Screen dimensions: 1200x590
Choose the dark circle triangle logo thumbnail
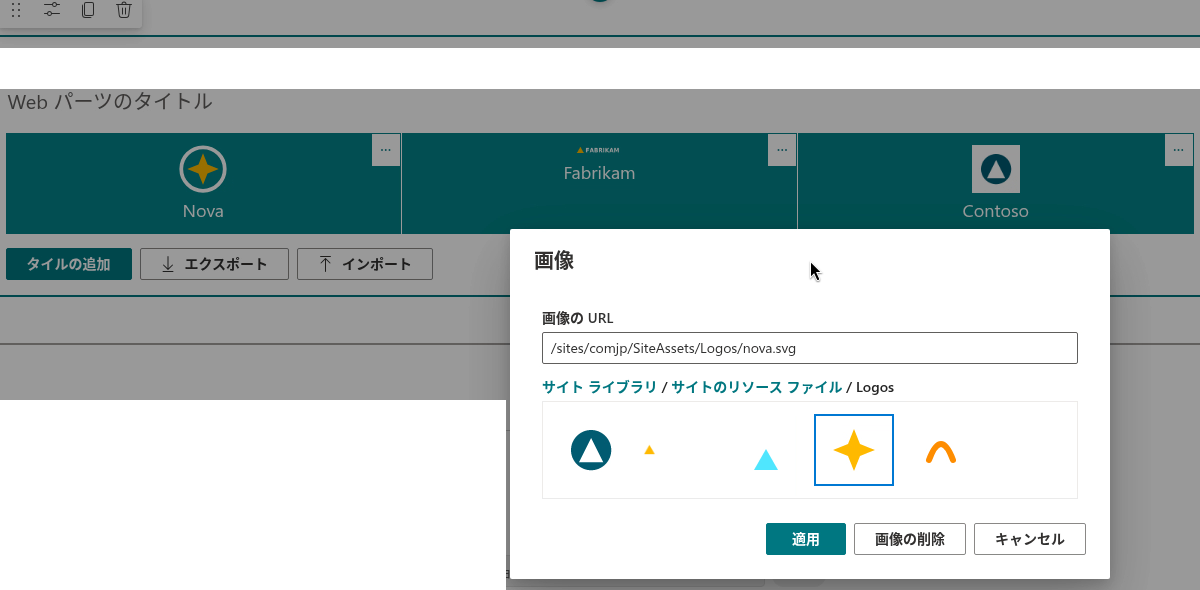pyautogui.click(x=591, y=450)
